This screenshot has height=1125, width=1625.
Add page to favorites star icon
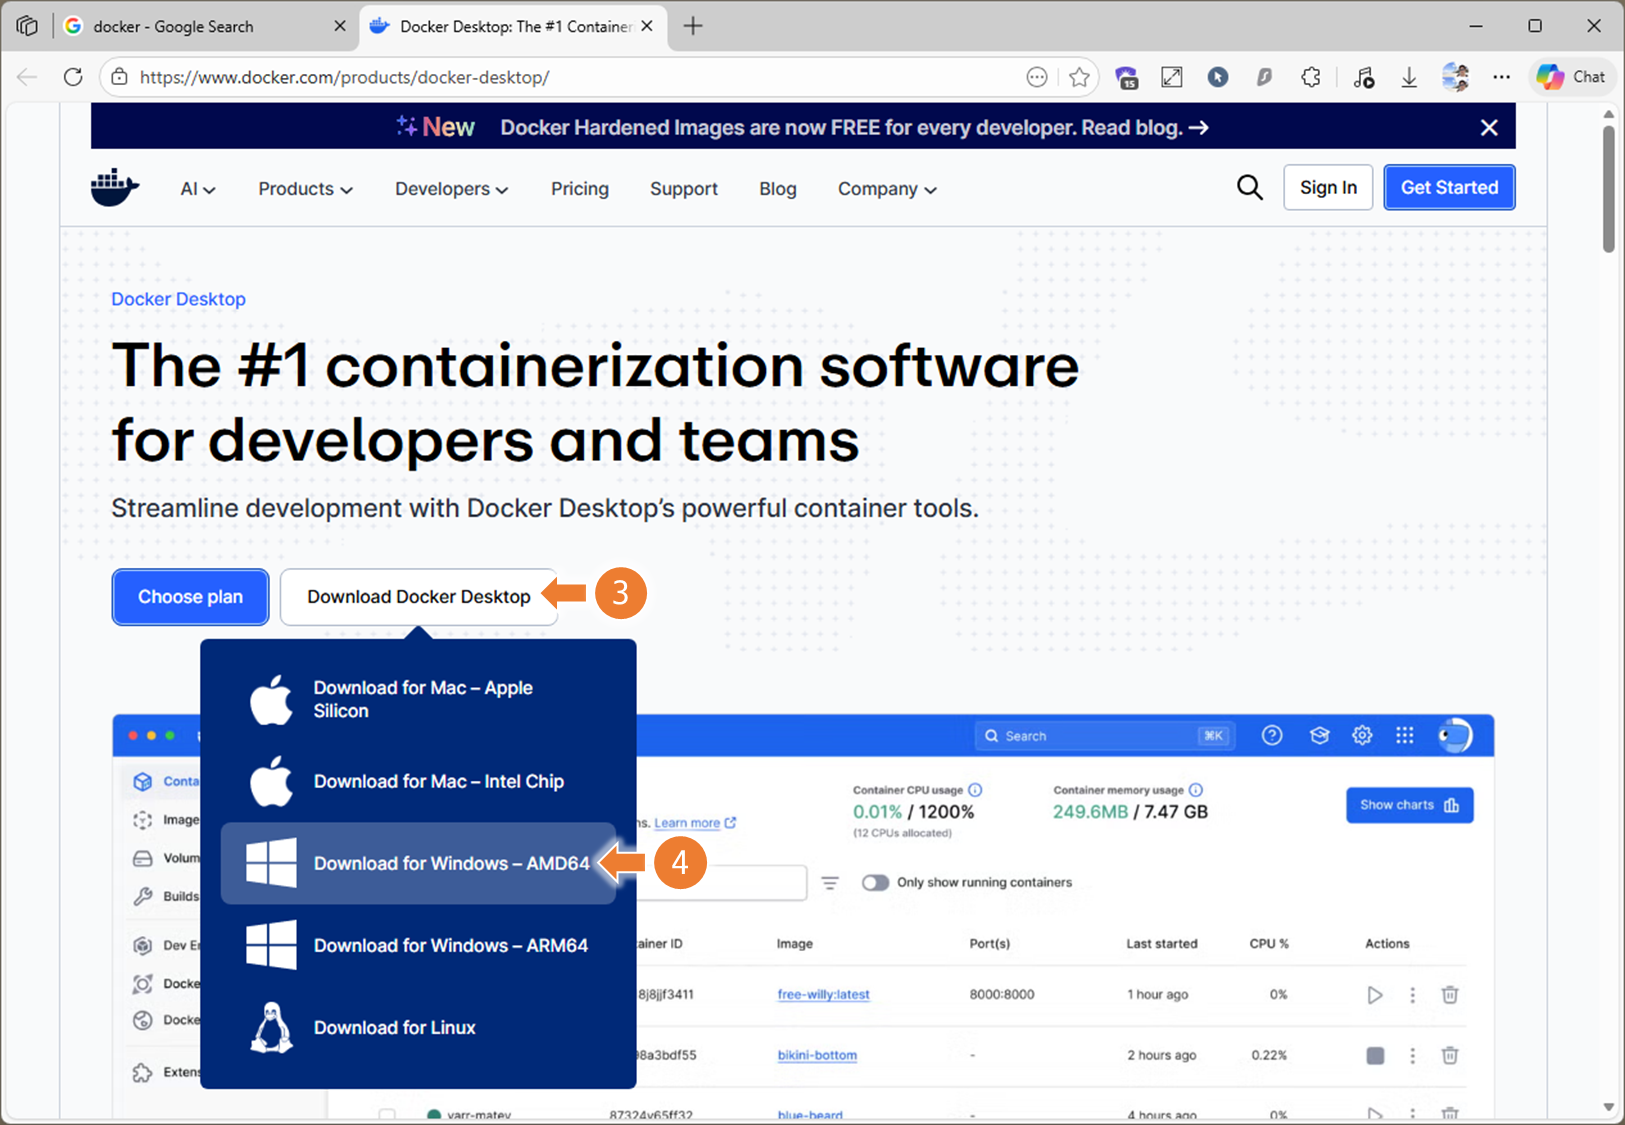tap(1079, 77)
